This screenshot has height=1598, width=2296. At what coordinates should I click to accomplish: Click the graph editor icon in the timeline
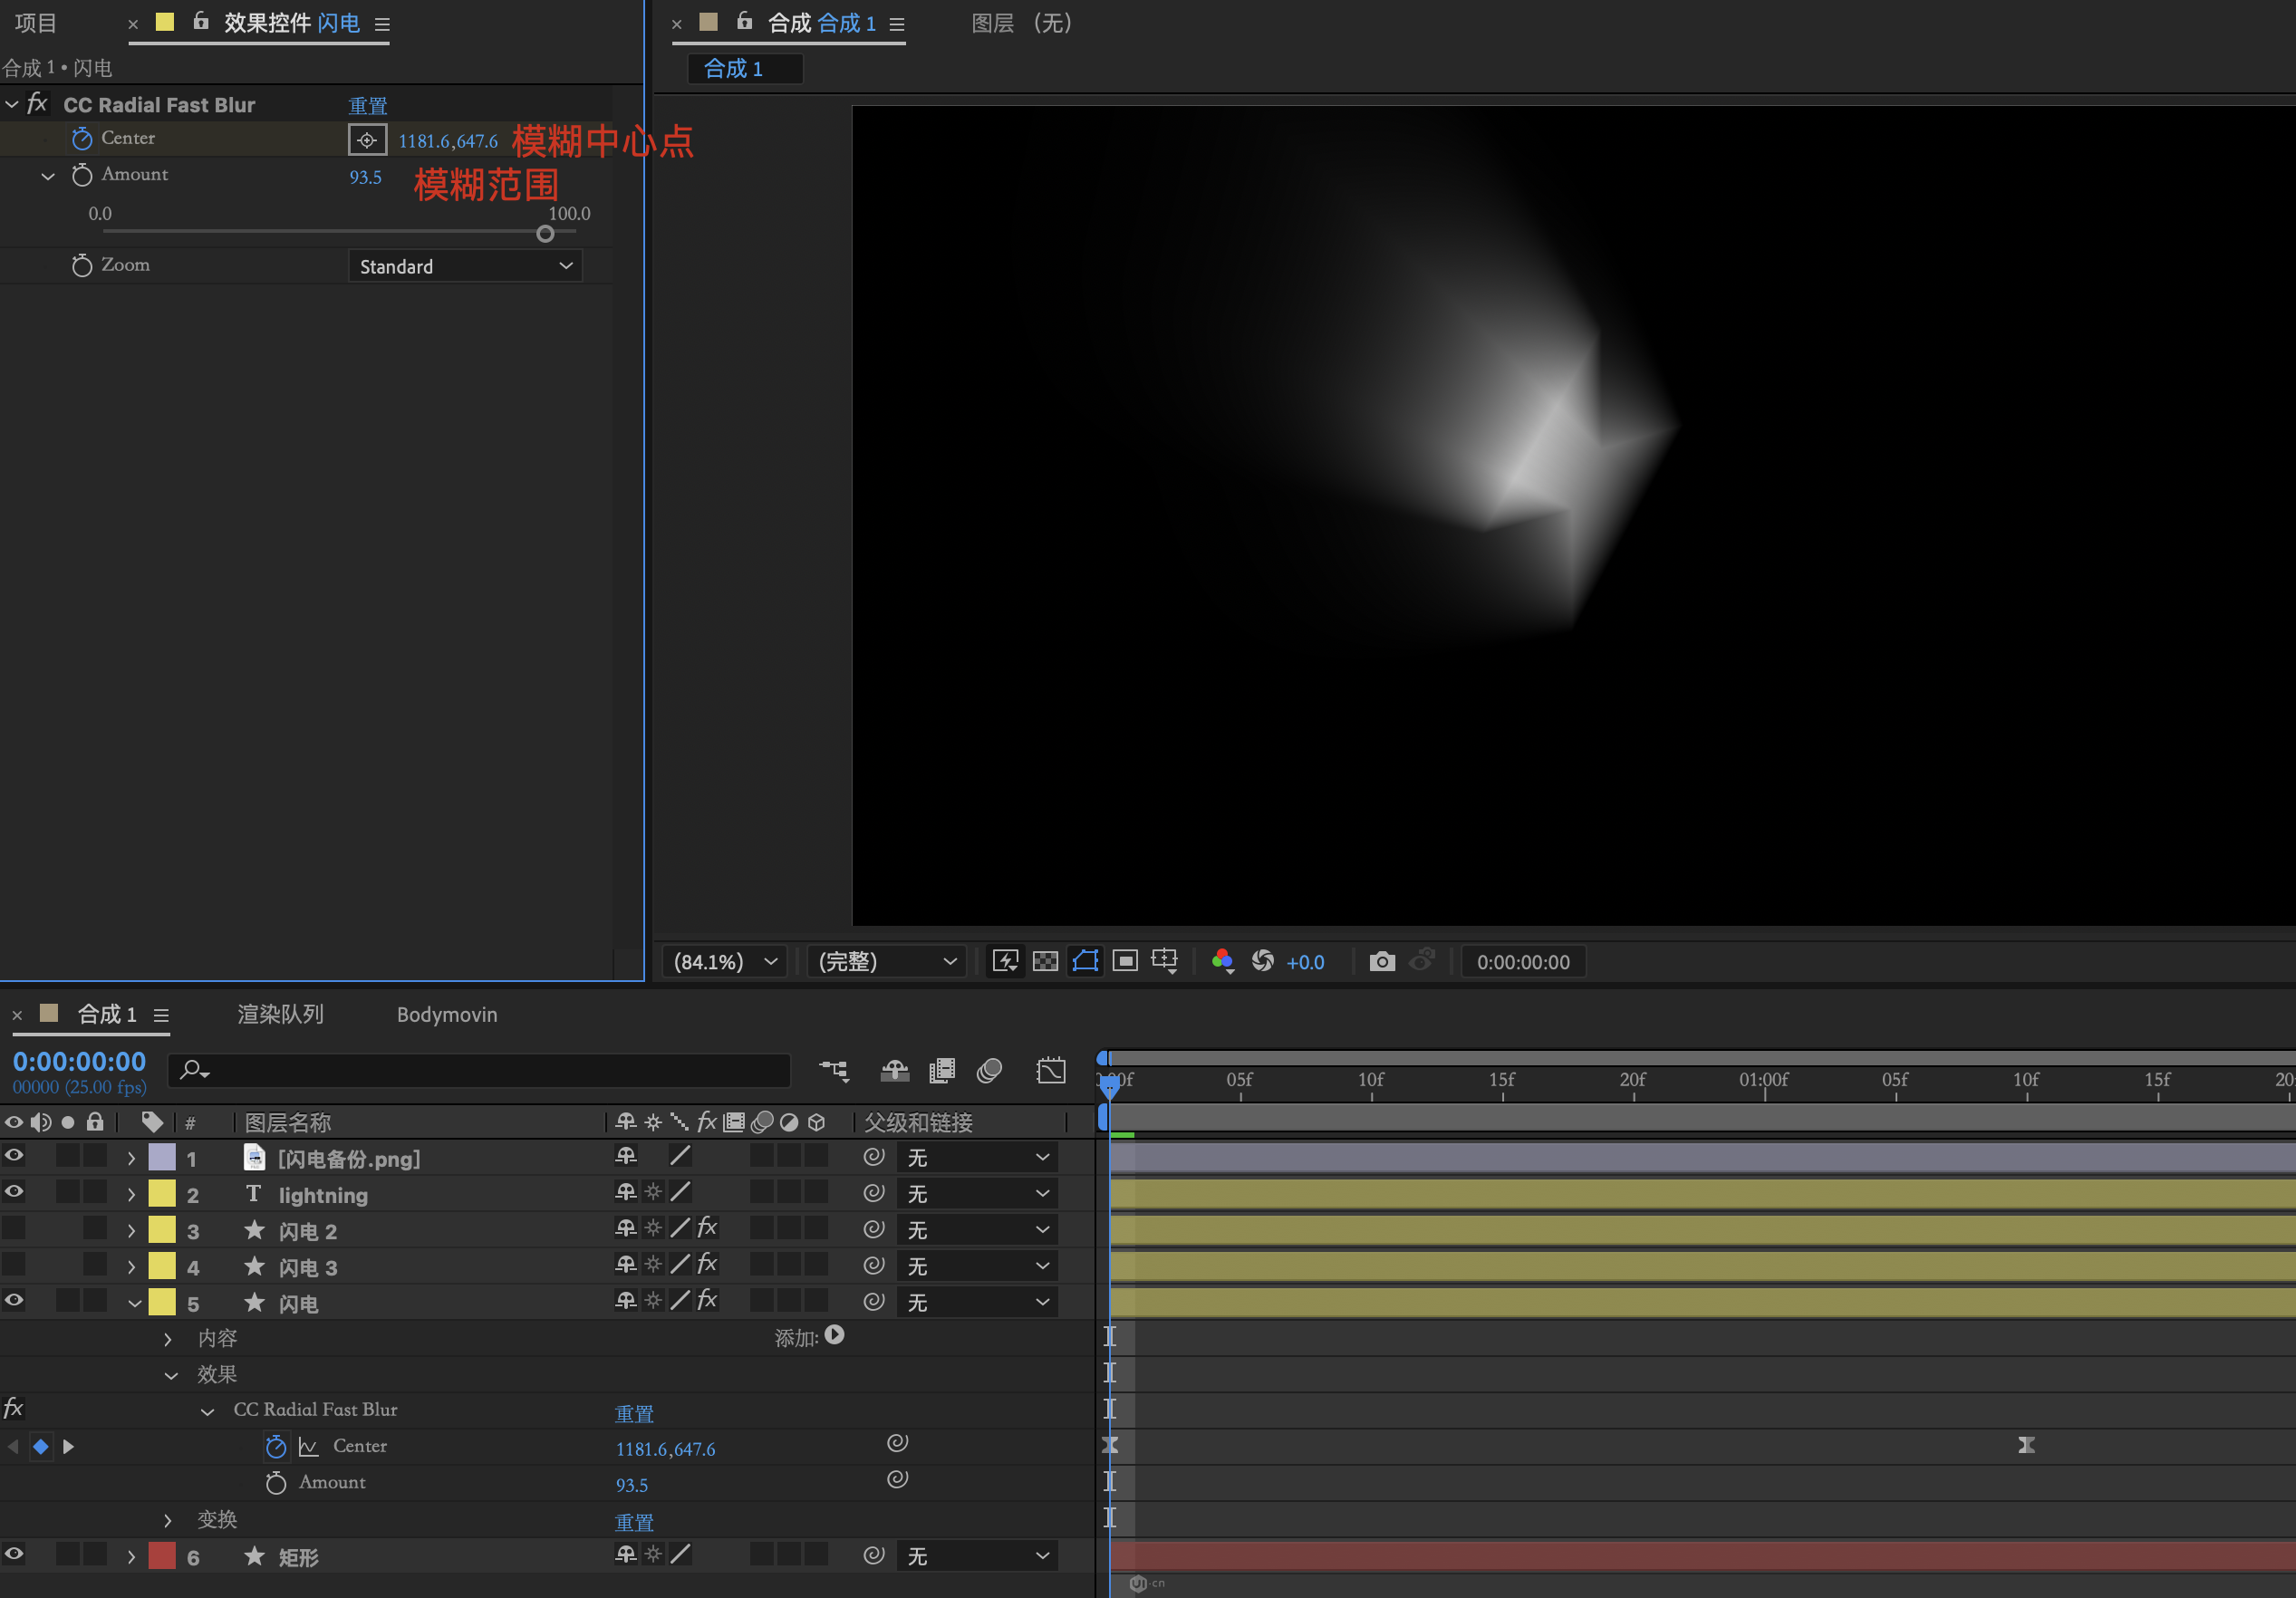click(1051, 1071)
